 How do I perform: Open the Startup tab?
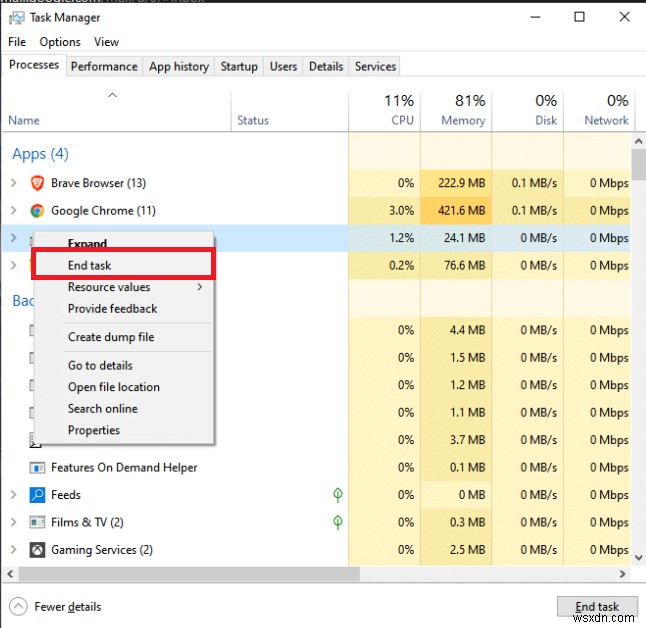coord(239,67)
